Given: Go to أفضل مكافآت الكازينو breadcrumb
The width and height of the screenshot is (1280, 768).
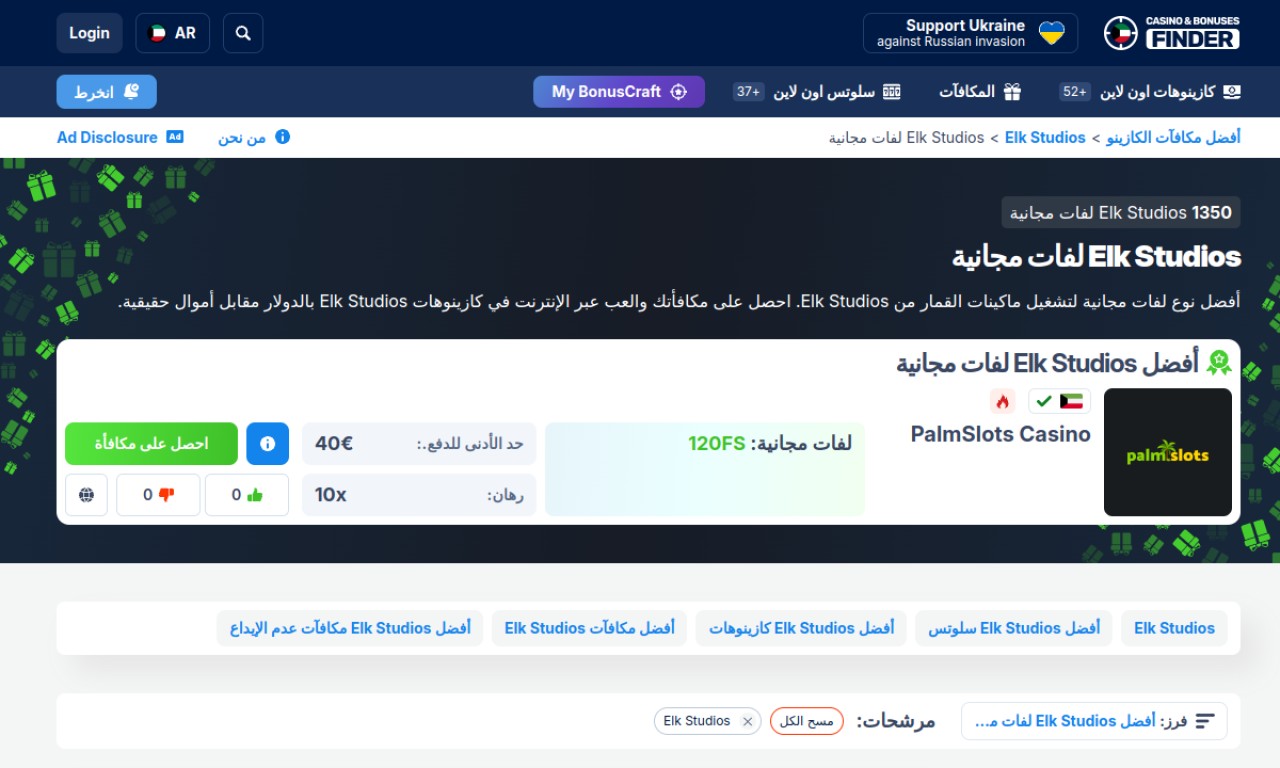Looking at the screenshot, I should pyautogui.click(x=1173, y=137).
